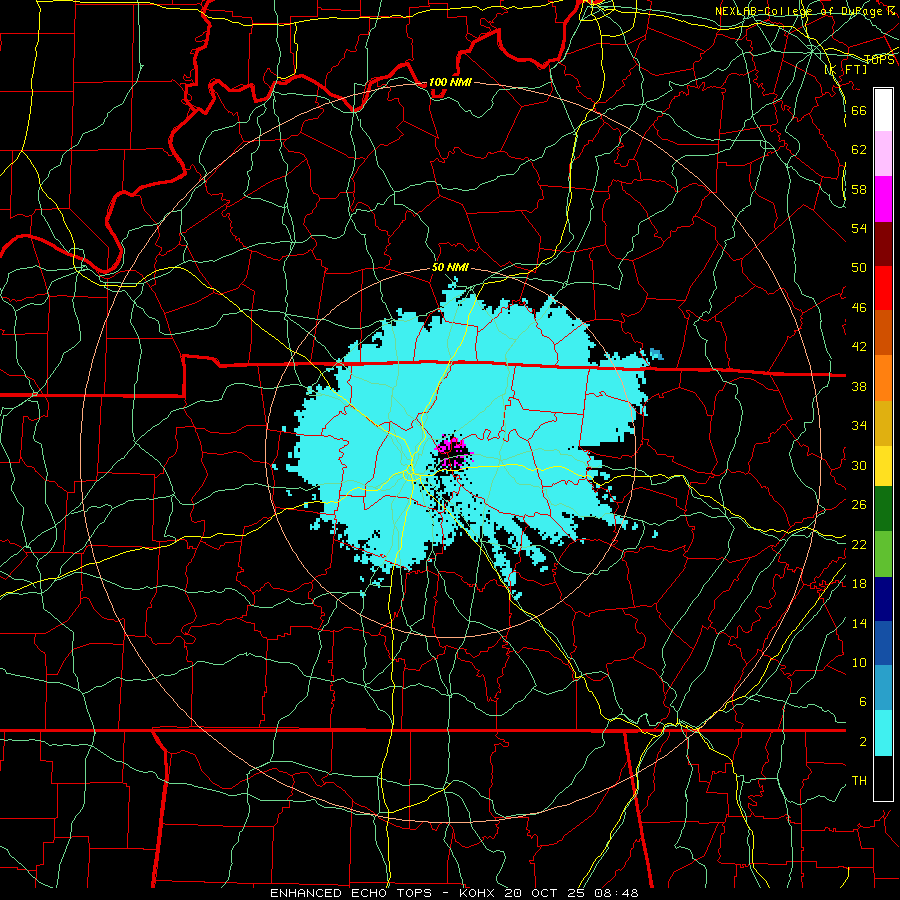Click the '66' legend value label
Viewport: 900px width, 900px height.
click(x=859, y=110)
